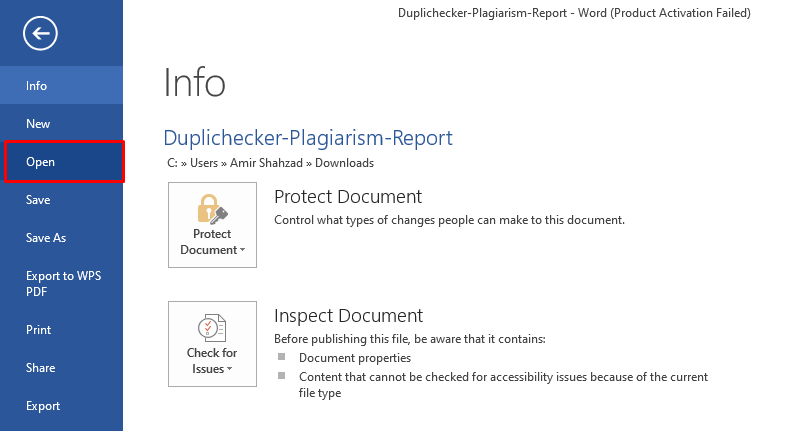Image resolution: width=802 pixels, height=431 pixels.
Task: Click the back arrow to exit Backstage
Action: 40,33
